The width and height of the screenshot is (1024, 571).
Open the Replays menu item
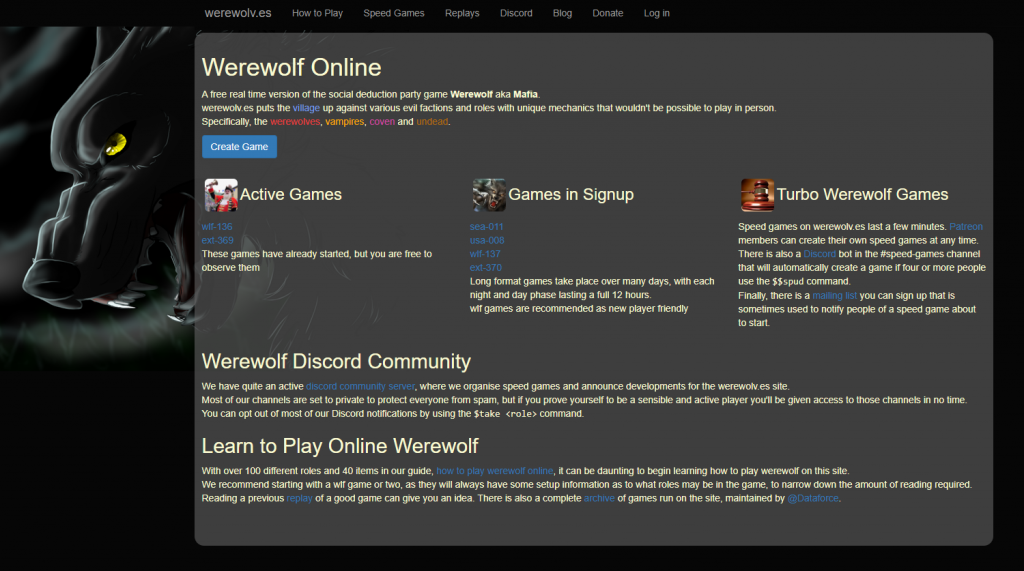[462, 13]
